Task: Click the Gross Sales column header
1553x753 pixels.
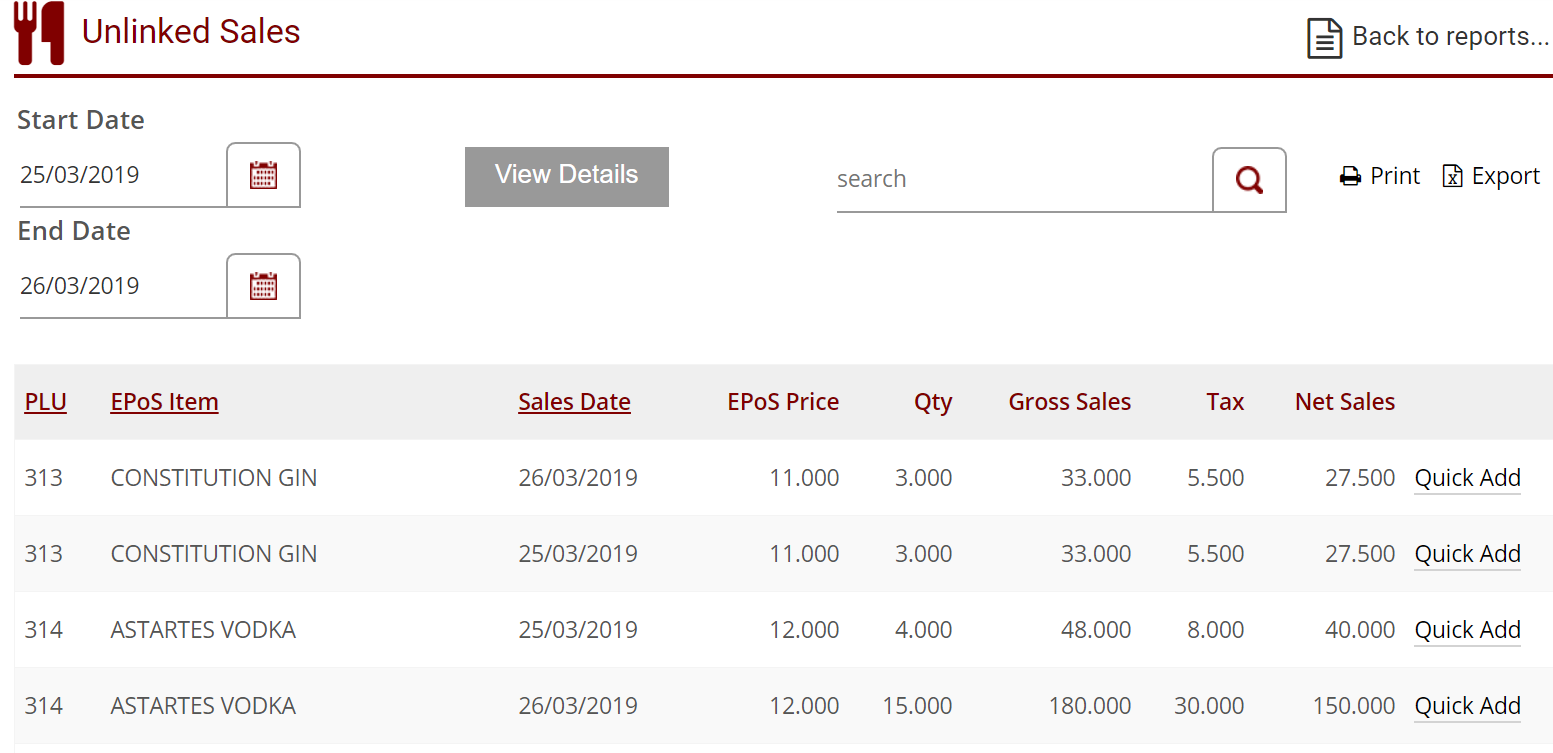Action: (x=1069, y=401)
